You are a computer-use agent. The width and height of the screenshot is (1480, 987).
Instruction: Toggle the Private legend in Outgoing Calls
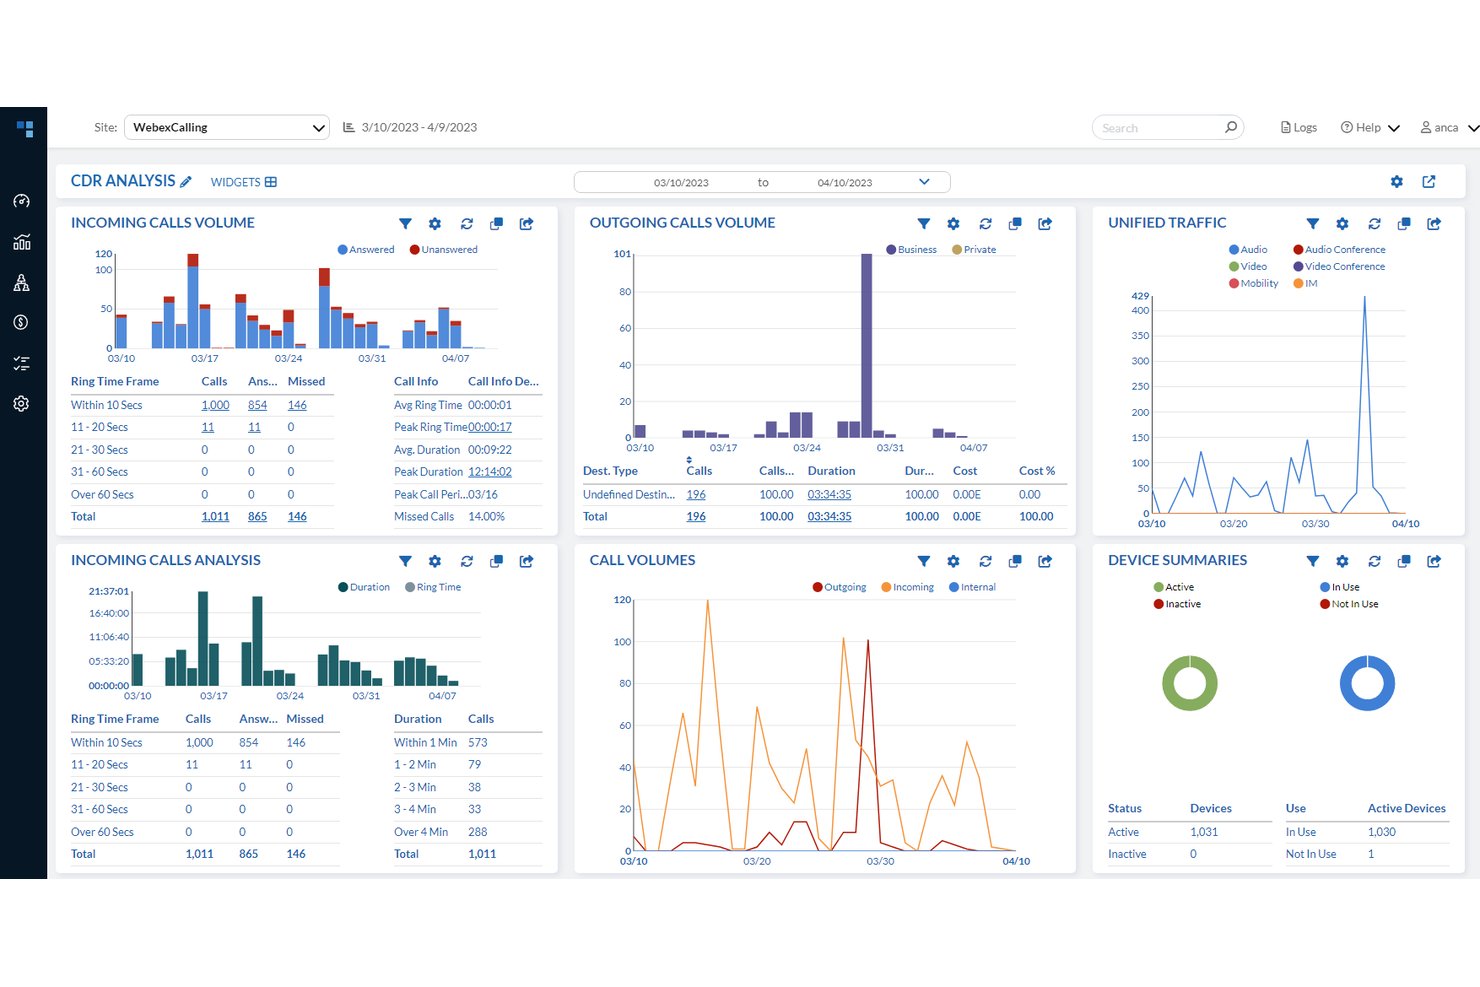pos(974,250)
